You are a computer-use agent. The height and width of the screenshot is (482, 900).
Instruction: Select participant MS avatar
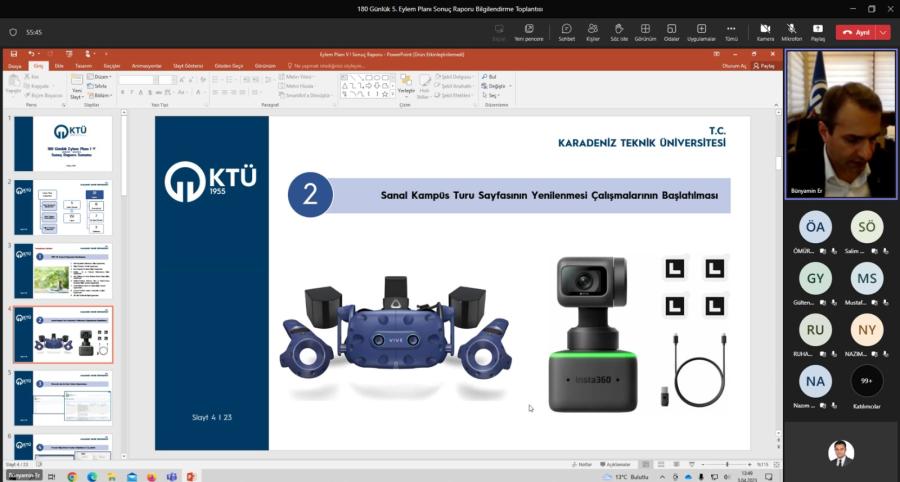click(867, 278)
